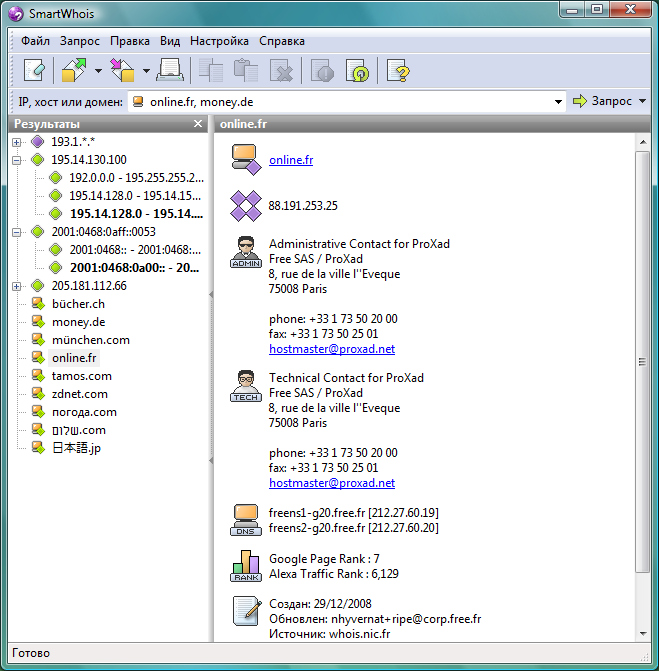
Task: Click the details pane scroll down arrow
Action: pos(643,634)
